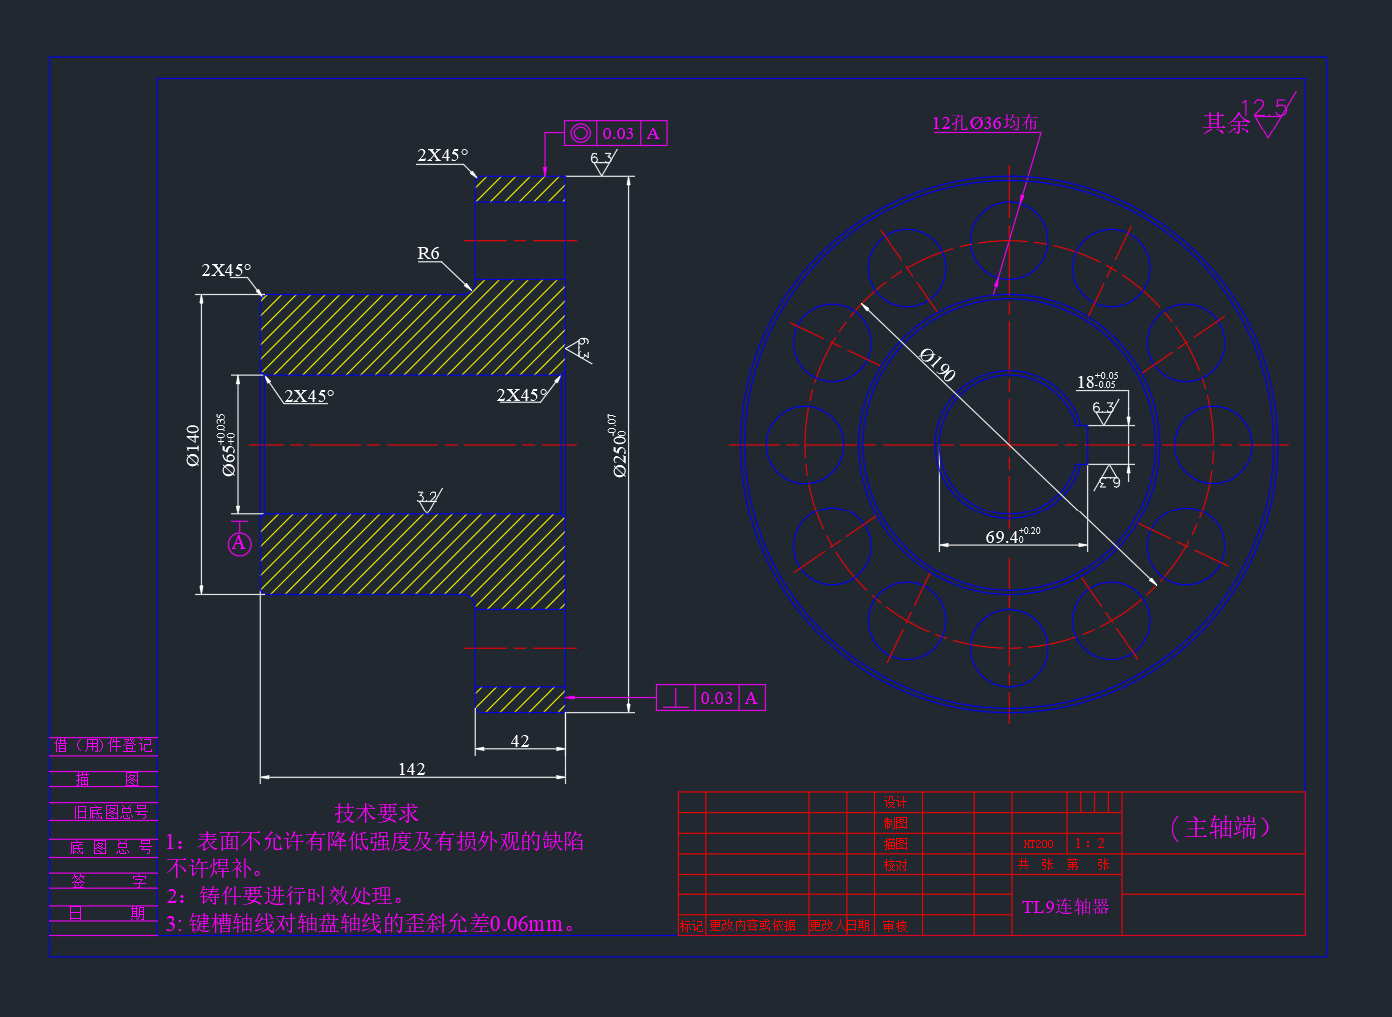Image resolution: width=1392 pixels, height=1017 pixels.
Task: Select the HT200 material cell
Action: (1038, 844)
